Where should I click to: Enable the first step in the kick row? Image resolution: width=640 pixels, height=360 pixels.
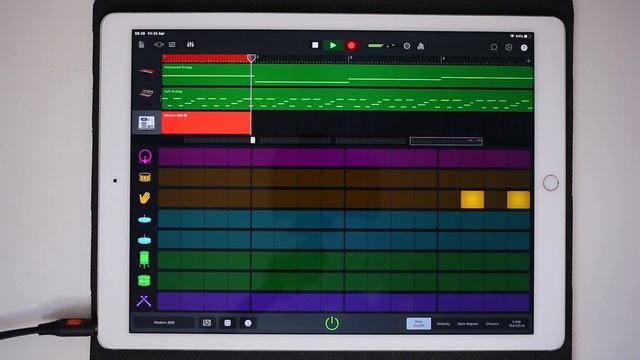[170, 157]
